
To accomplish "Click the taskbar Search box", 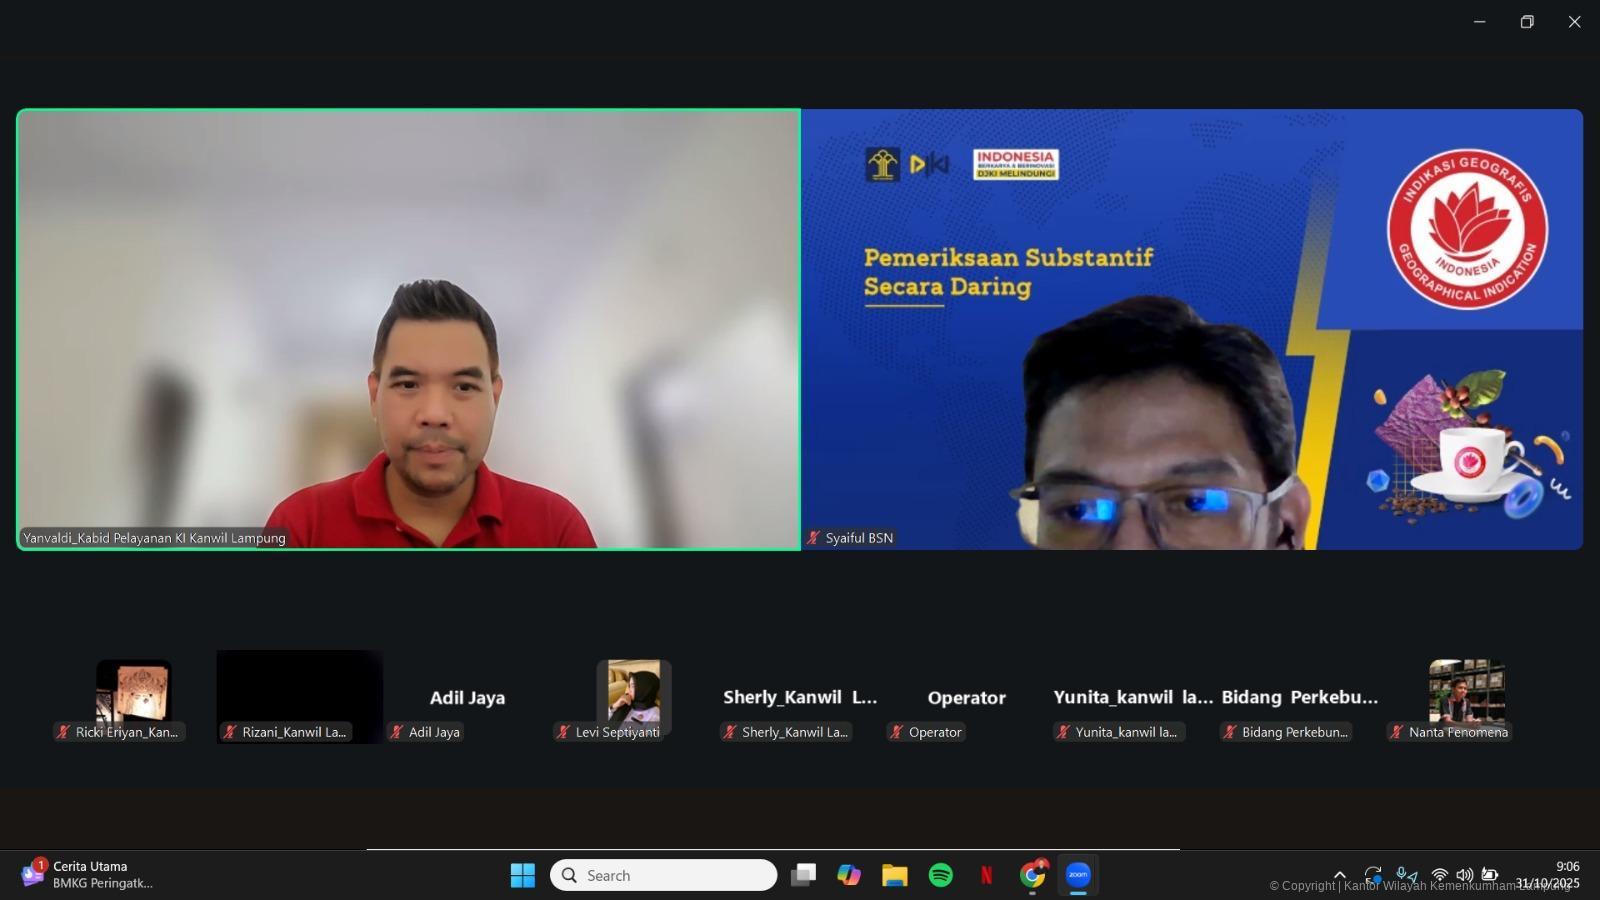I will (663, 875).
